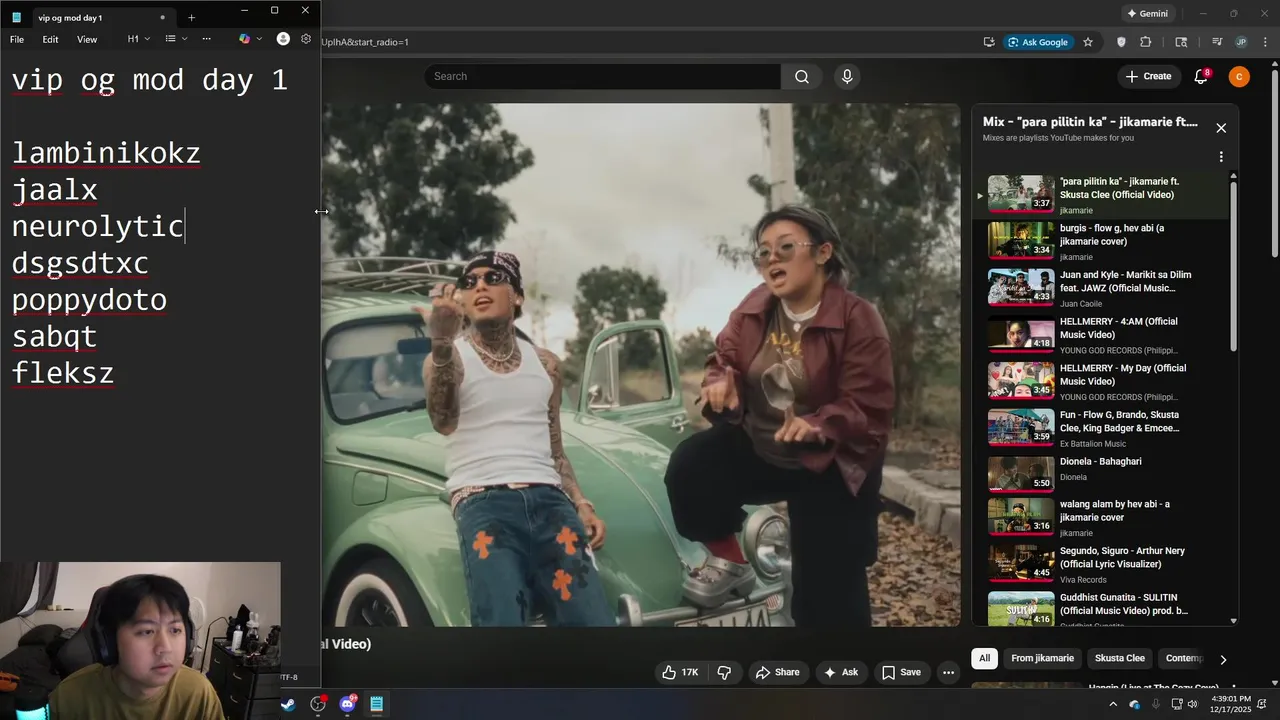Open YouTube notifications bell
1280x720 pixels.
tap(1202, 76)
